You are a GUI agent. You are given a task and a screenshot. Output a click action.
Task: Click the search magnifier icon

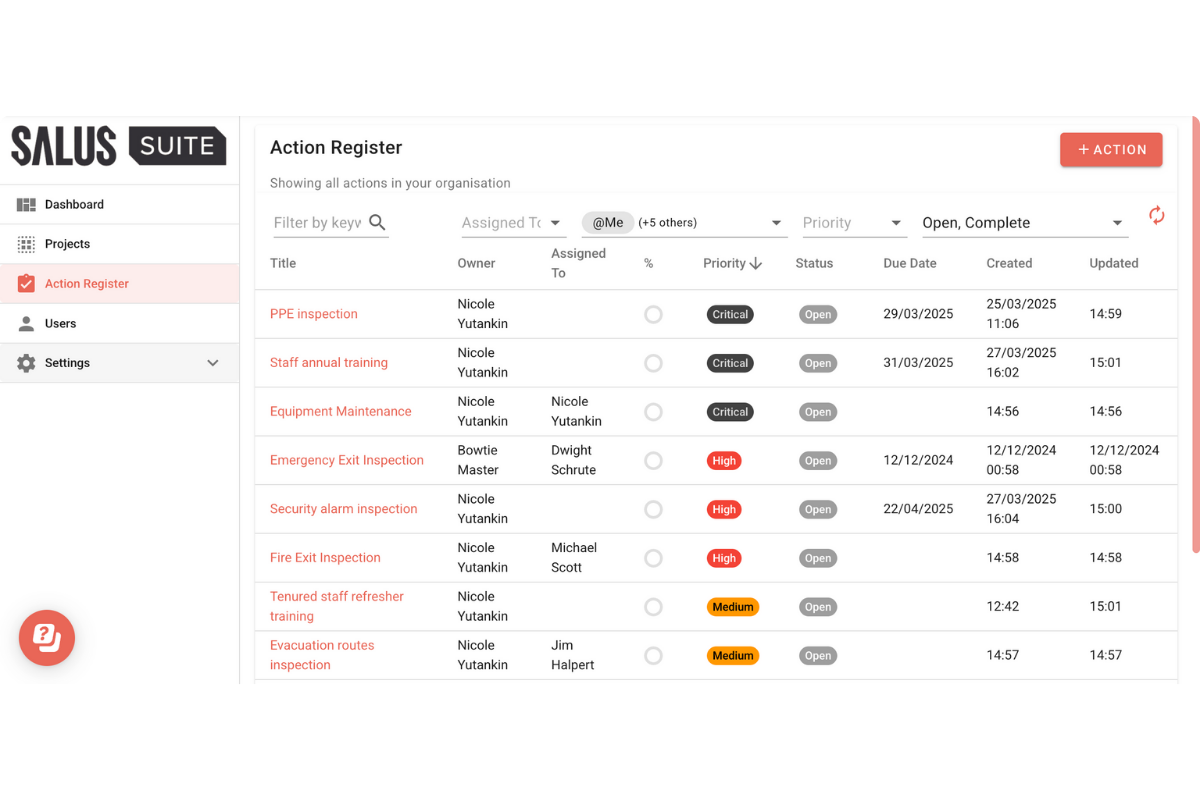[x=377, y=223]
